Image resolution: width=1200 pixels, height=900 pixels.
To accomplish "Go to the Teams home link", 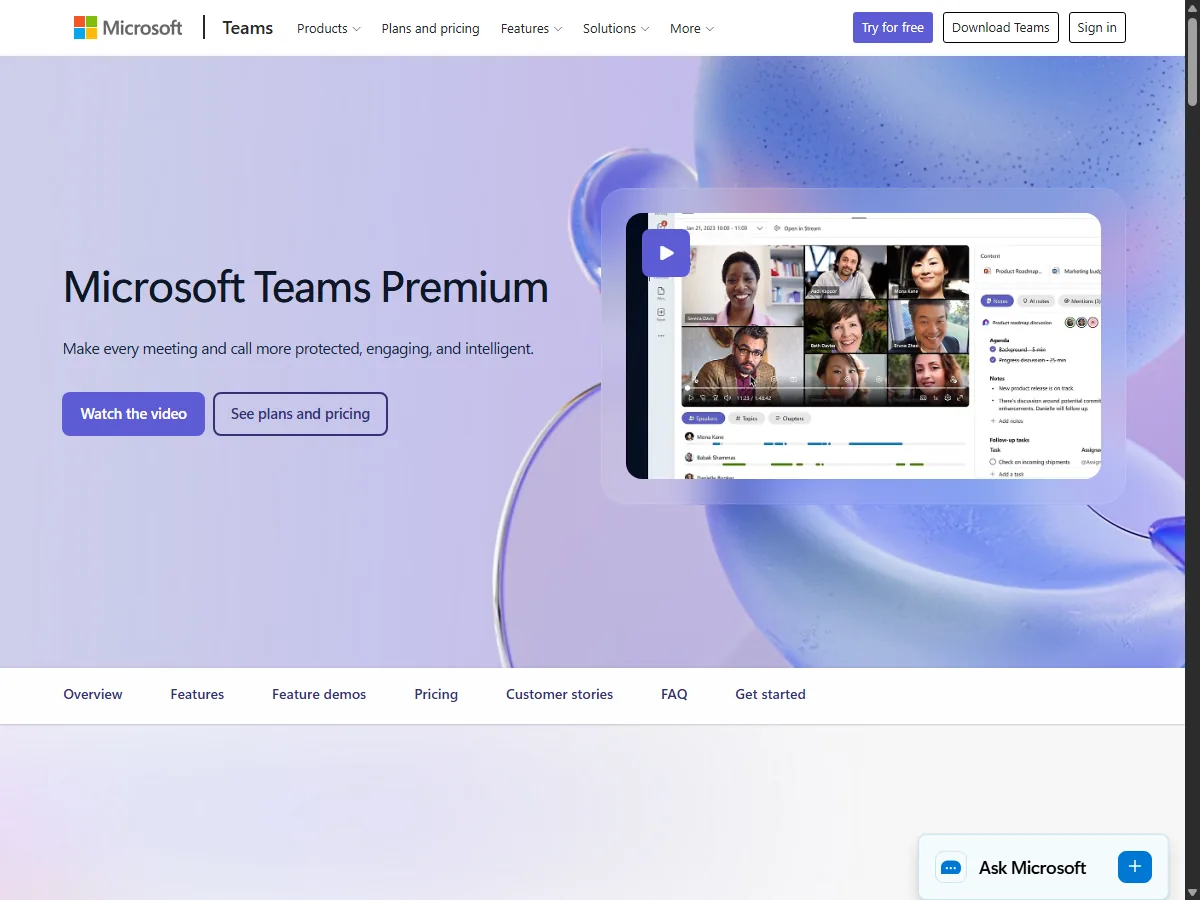I will tap(248, 28).
